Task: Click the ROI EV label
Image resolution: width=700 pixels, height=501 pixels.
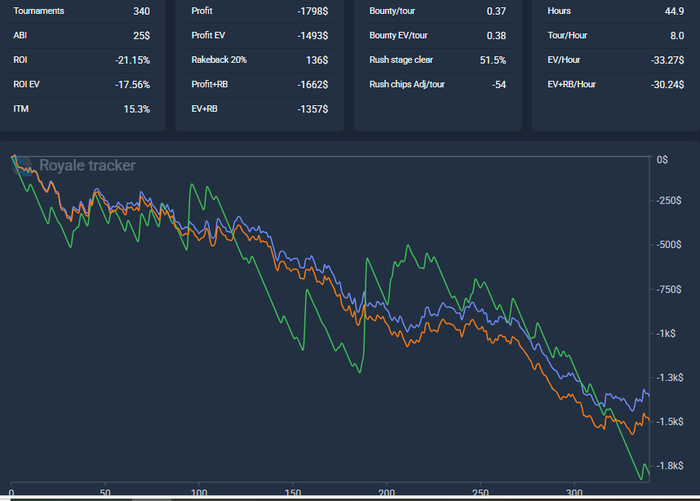Action: [x=26, y=84]
